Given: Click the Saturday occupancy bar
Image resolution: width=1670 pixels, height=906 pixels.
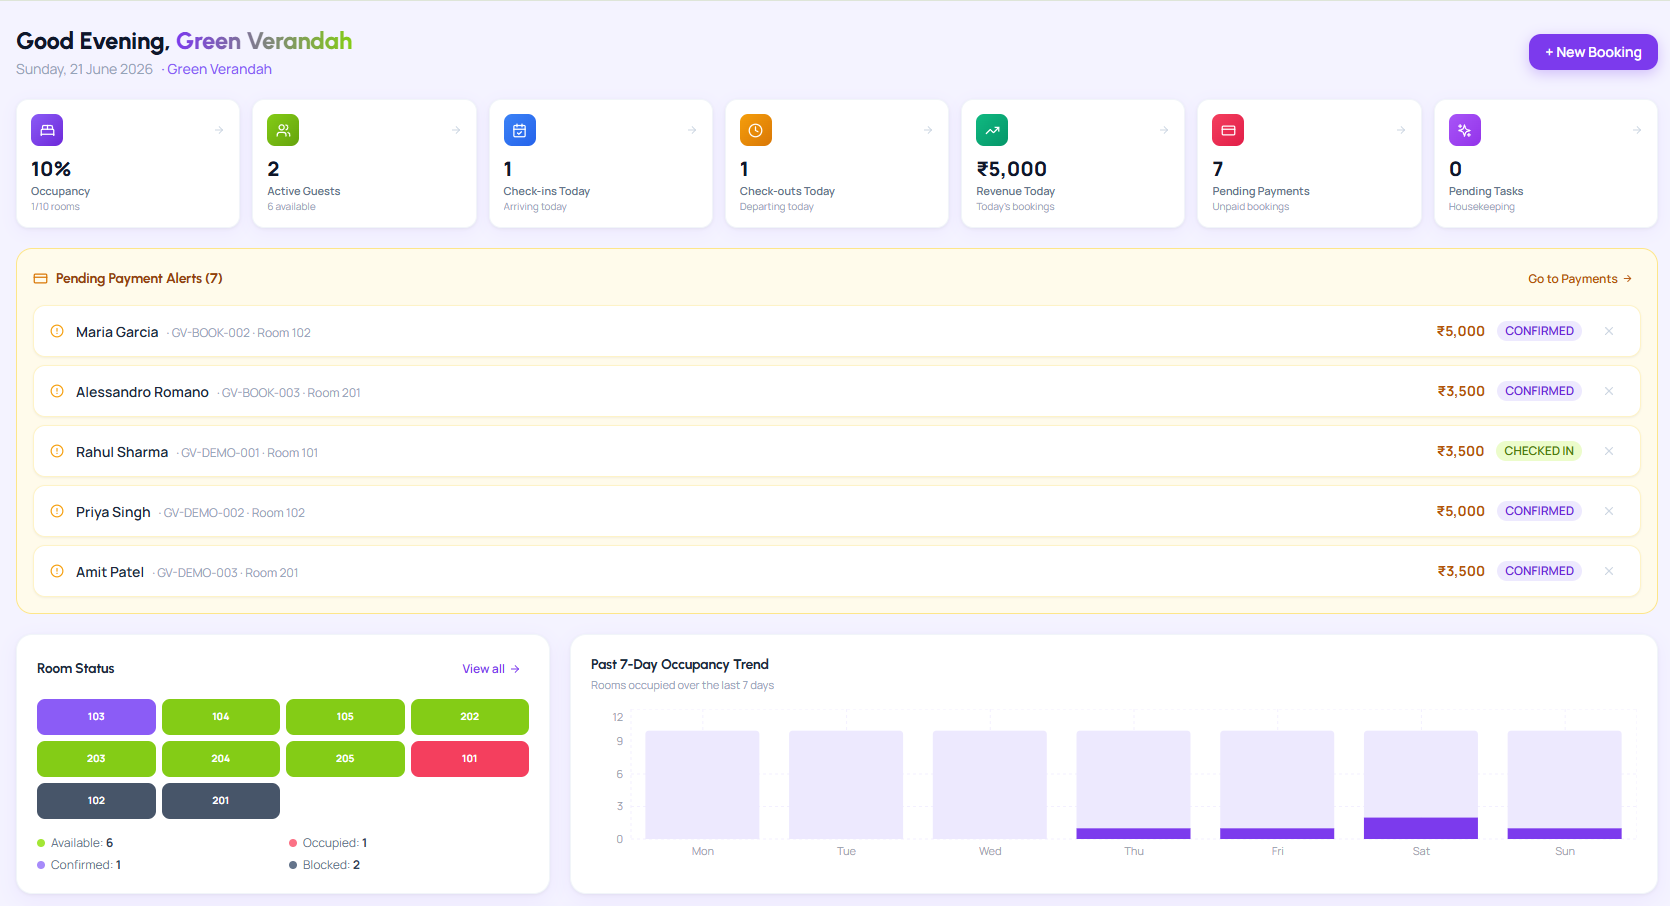Looking at the screenshot, I should (1421, 828).
